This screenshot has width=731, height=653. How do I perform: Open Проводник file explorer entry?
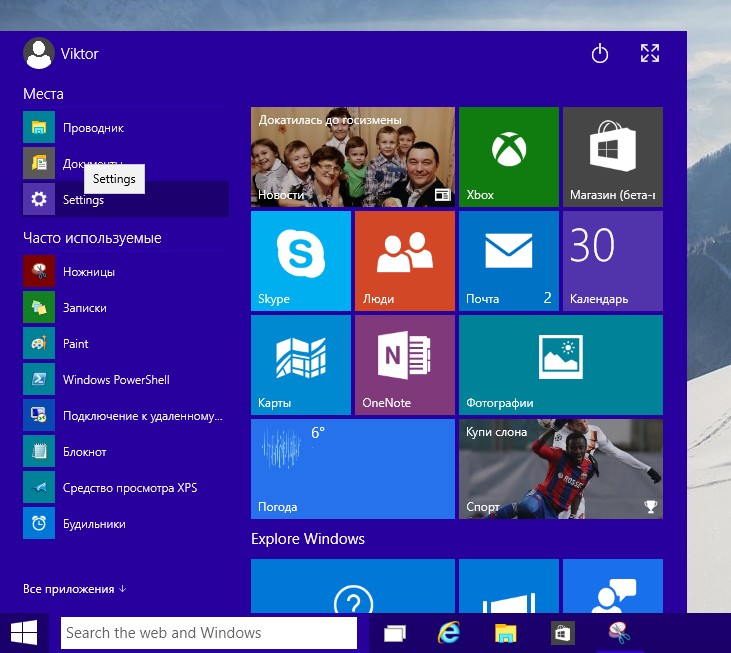(125, 127)
